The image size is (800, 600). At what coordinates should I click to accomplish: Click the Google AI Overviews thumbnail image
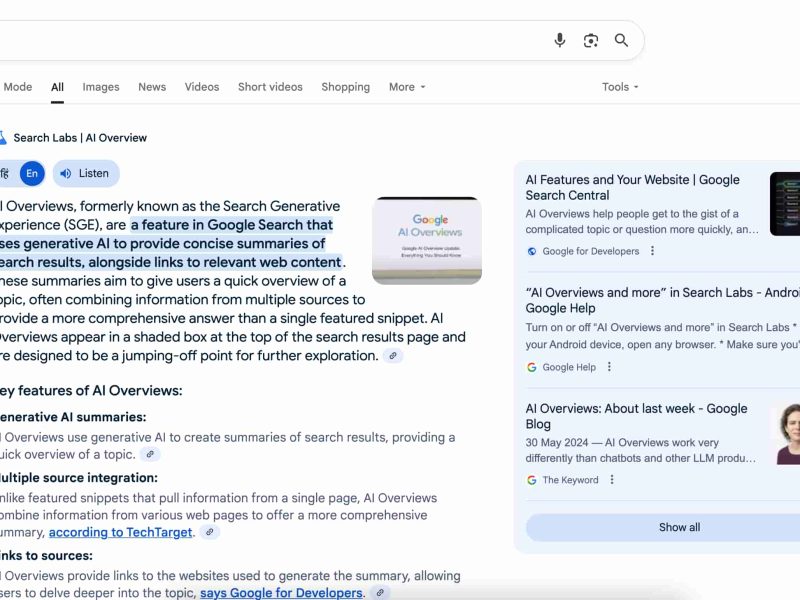(426, 240)
